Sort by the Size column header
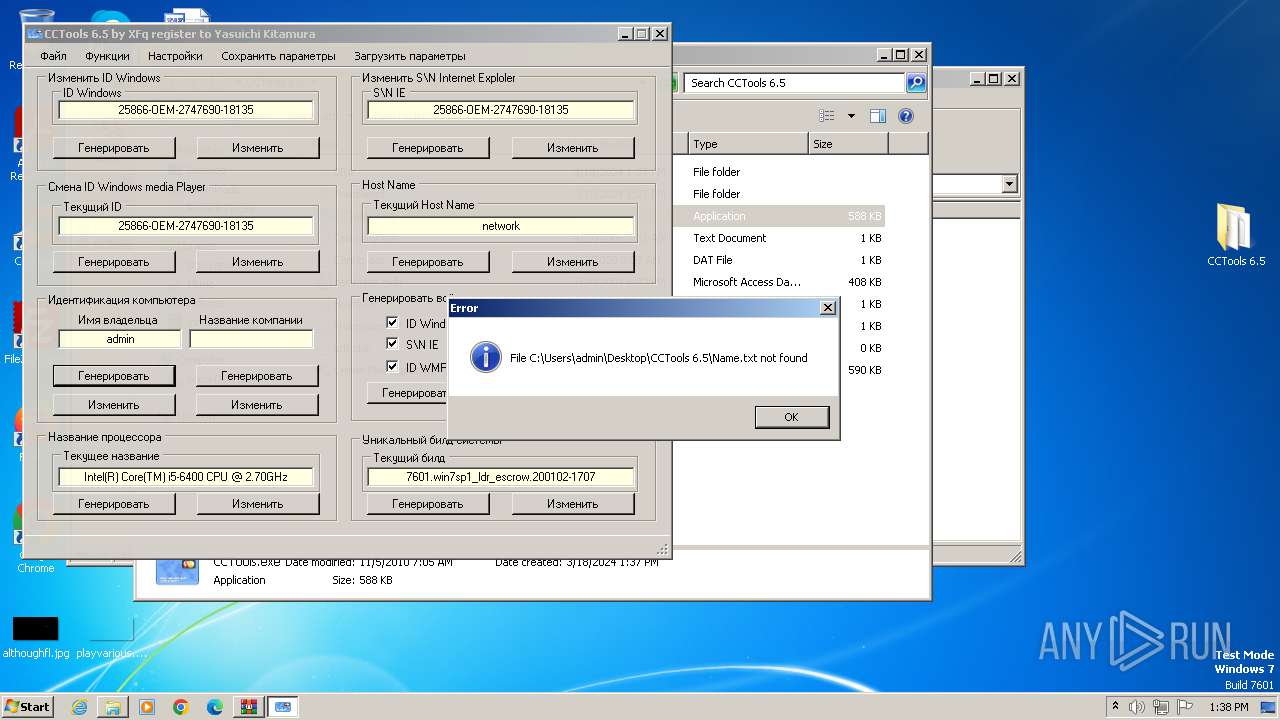The width and height of the screenshot is (1280, 720). point(848,144)
